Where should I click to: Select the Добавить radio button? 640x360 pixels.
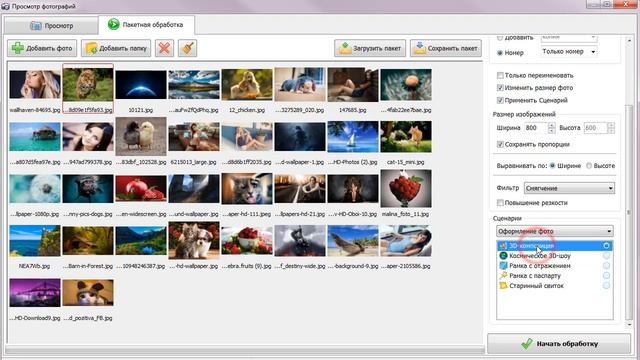coord(500,38)
